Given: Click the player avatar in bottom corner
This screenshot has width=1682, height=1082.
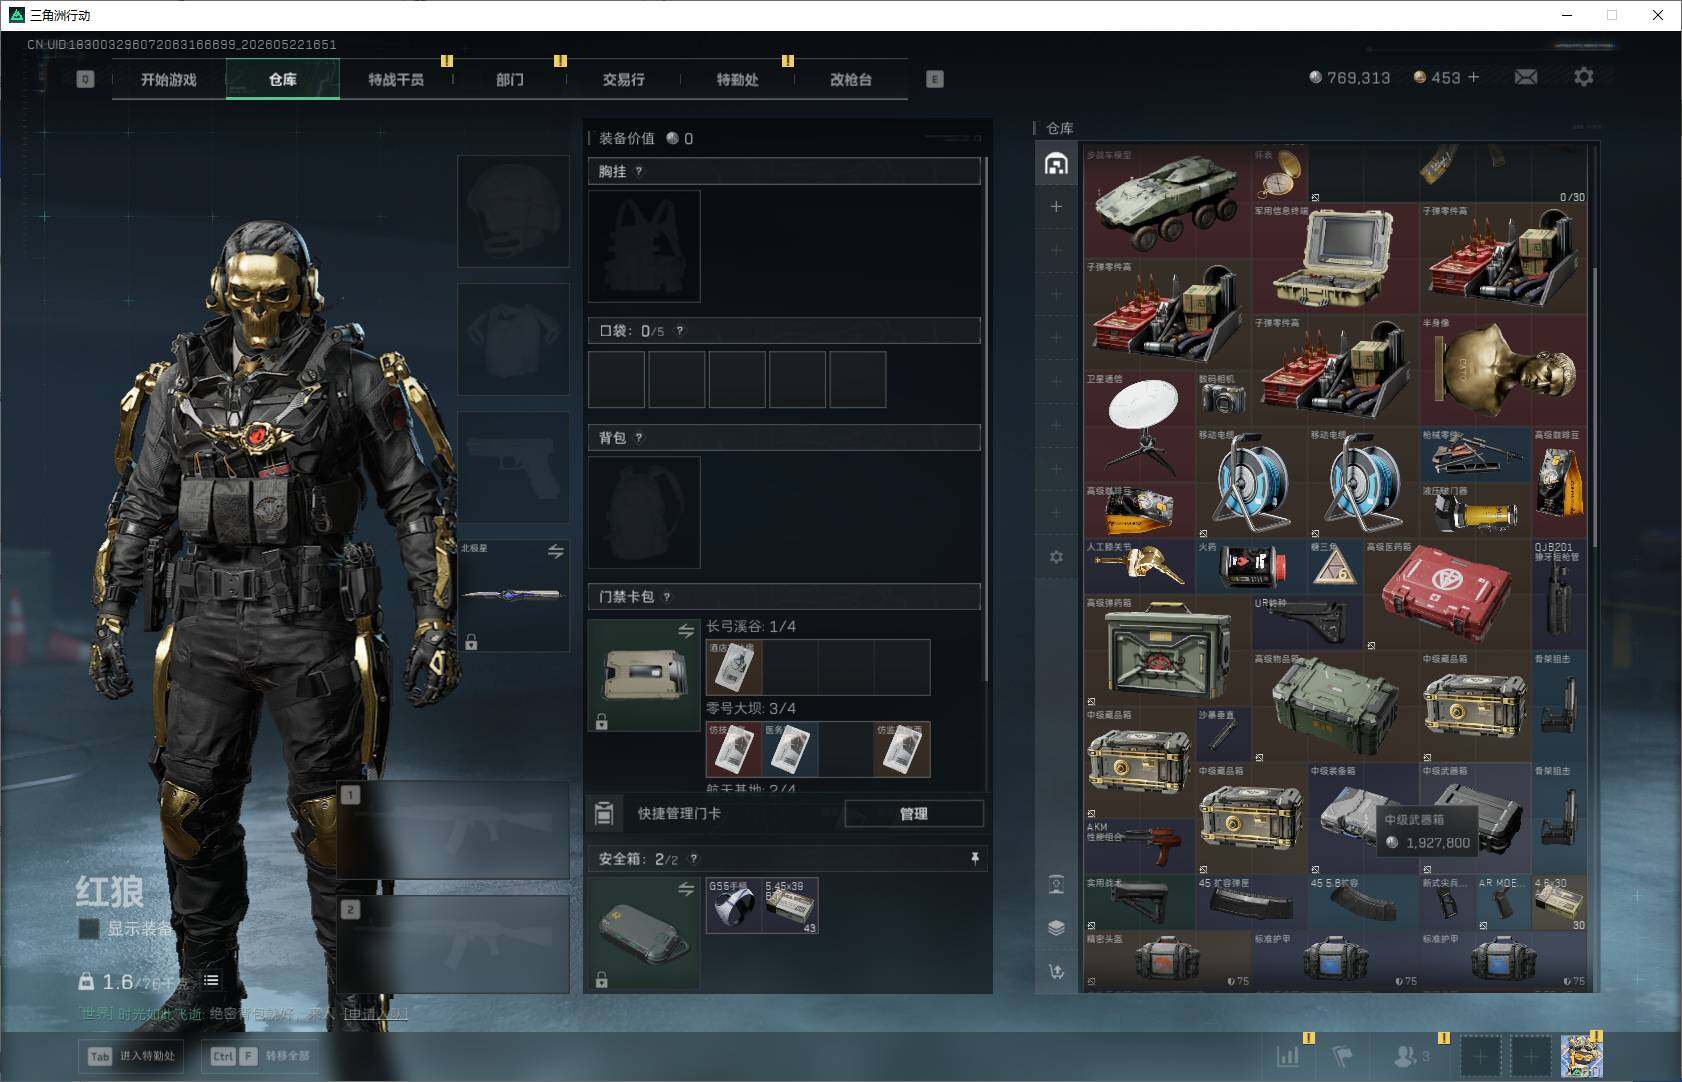Looking at the screenshot, I should pos(1581,1056).
